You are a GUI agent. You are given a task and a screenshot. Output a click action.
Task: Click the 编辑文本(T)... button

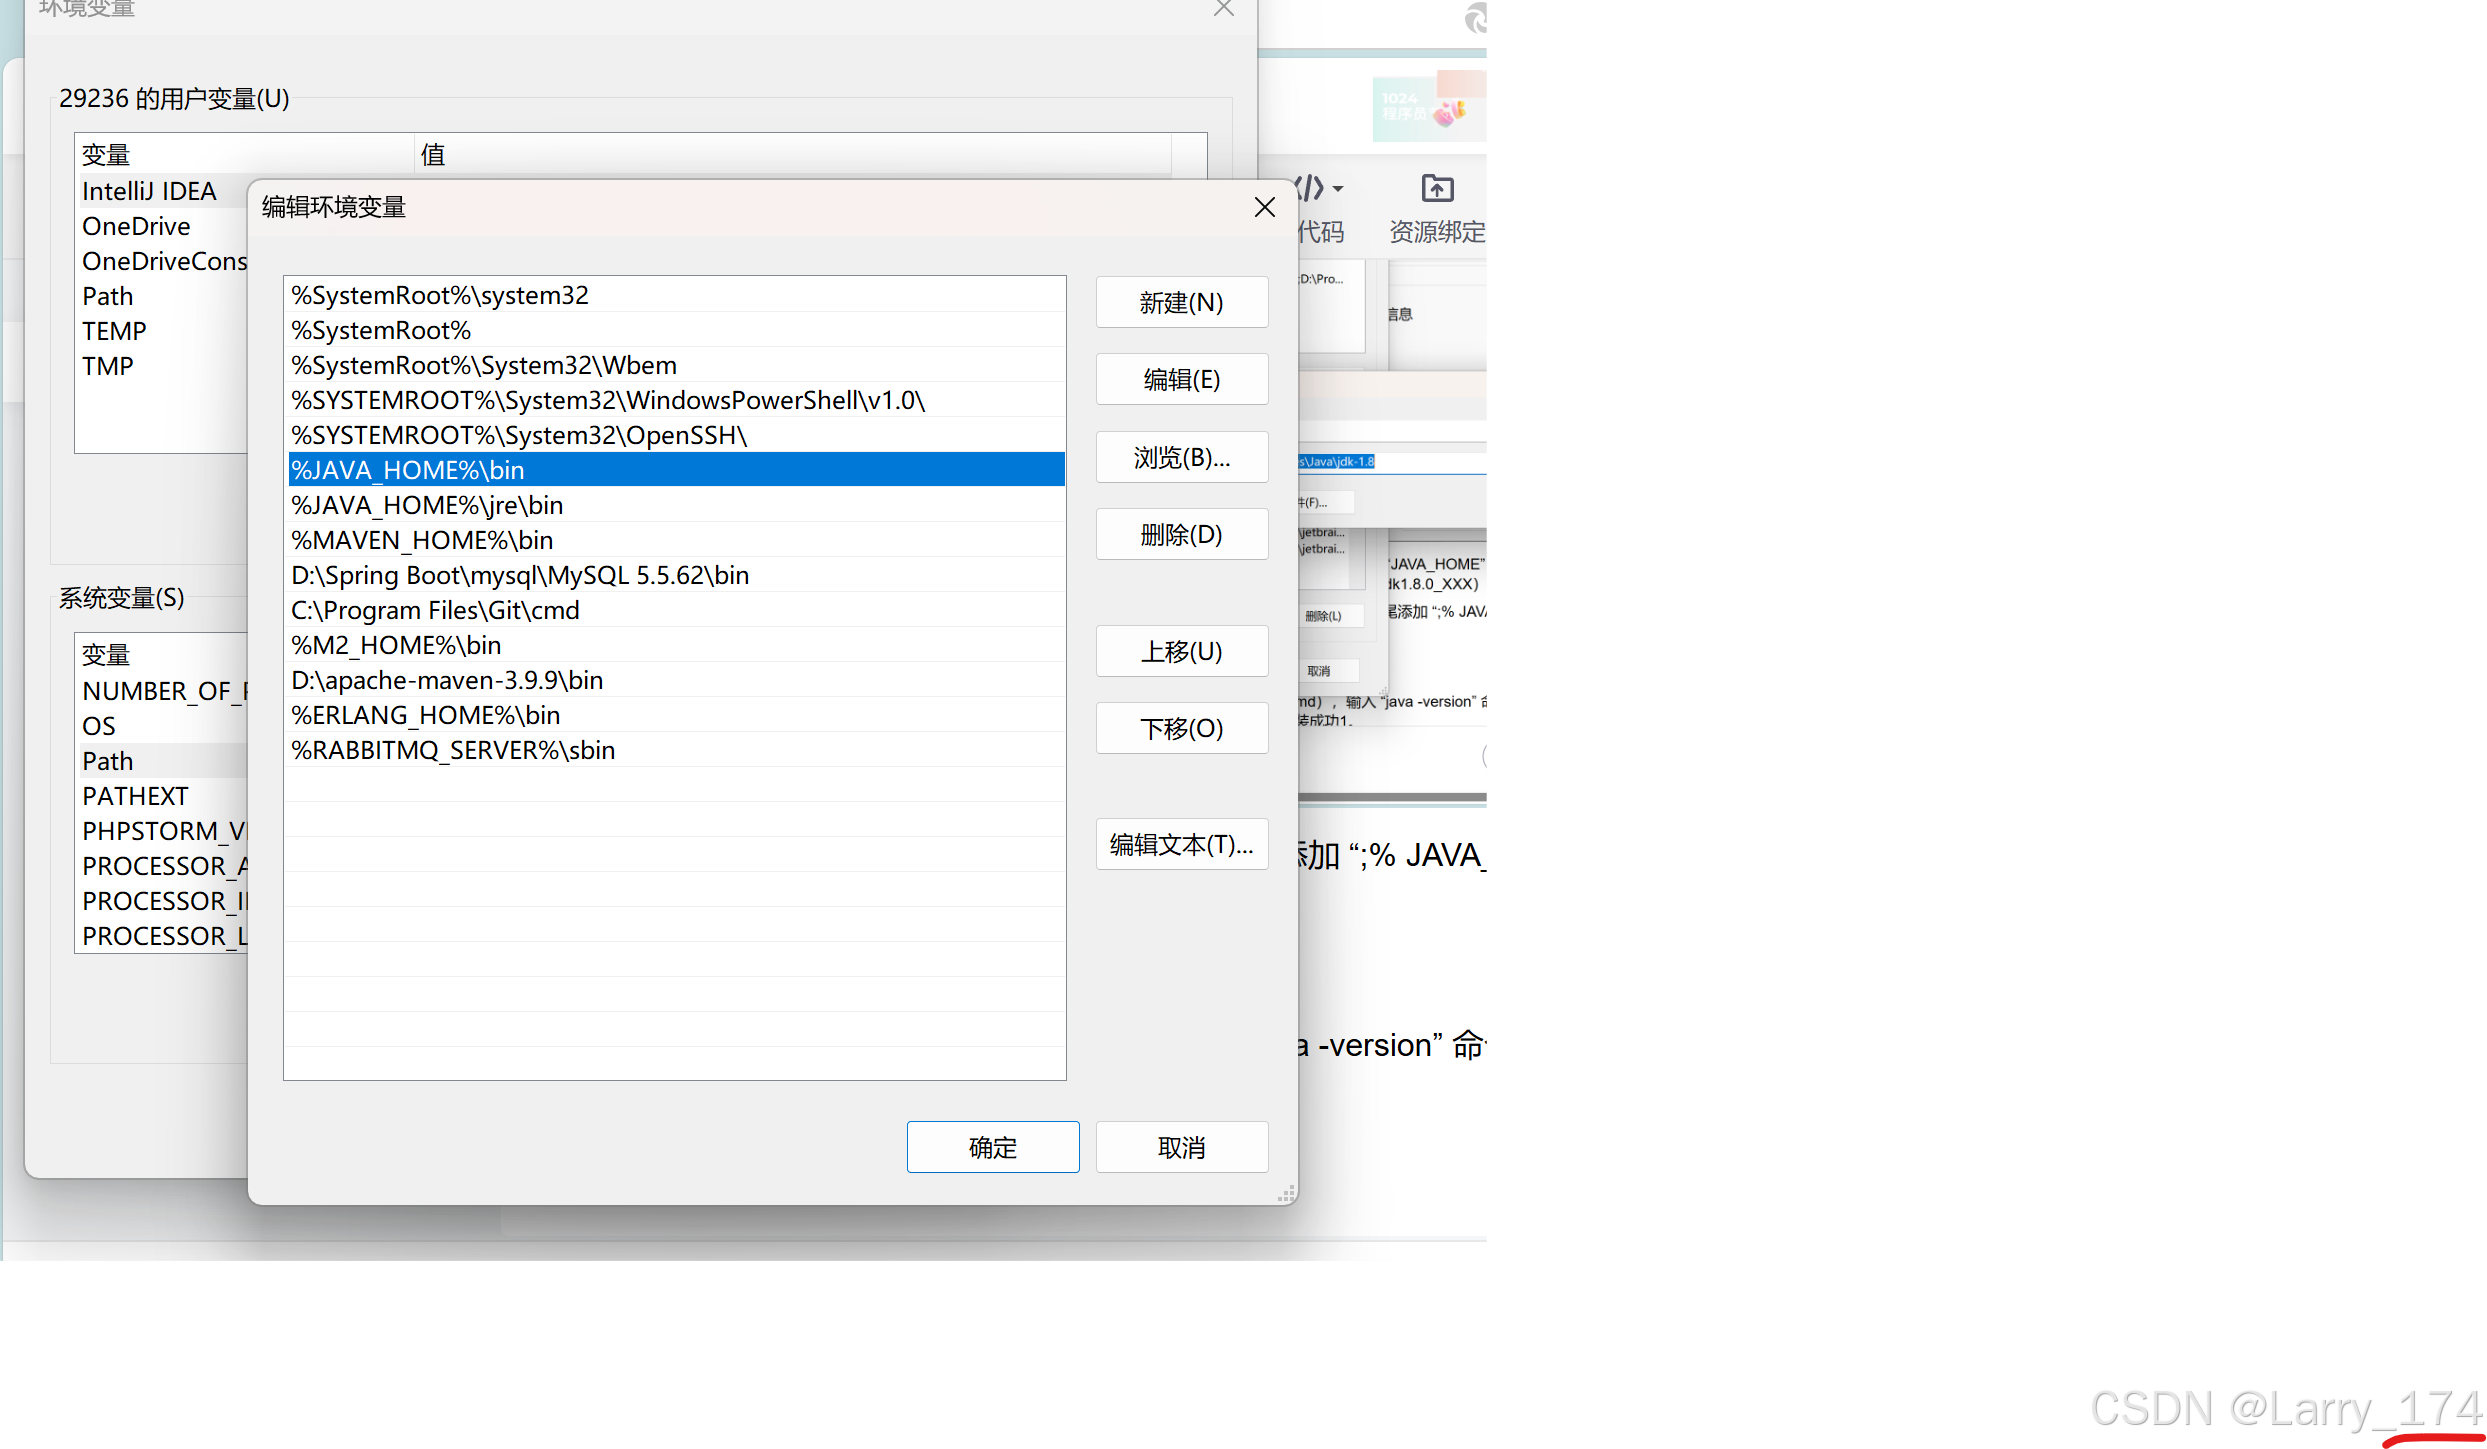coord(1181,844)
